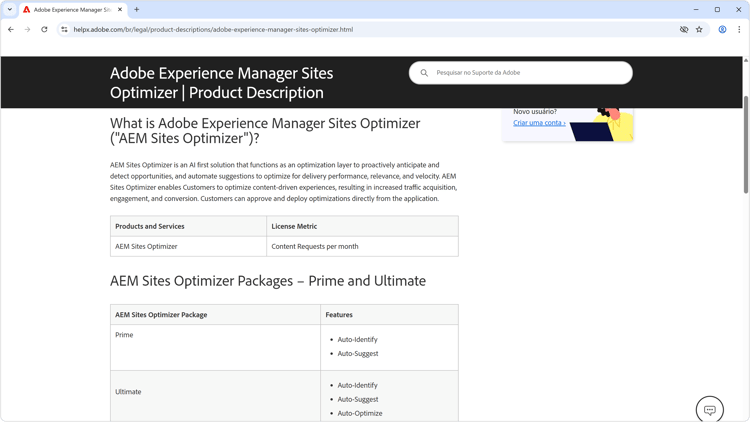Screen dimensions: 750x422
Task: Open the Chrome profile icon
Action: click(722, 29)
